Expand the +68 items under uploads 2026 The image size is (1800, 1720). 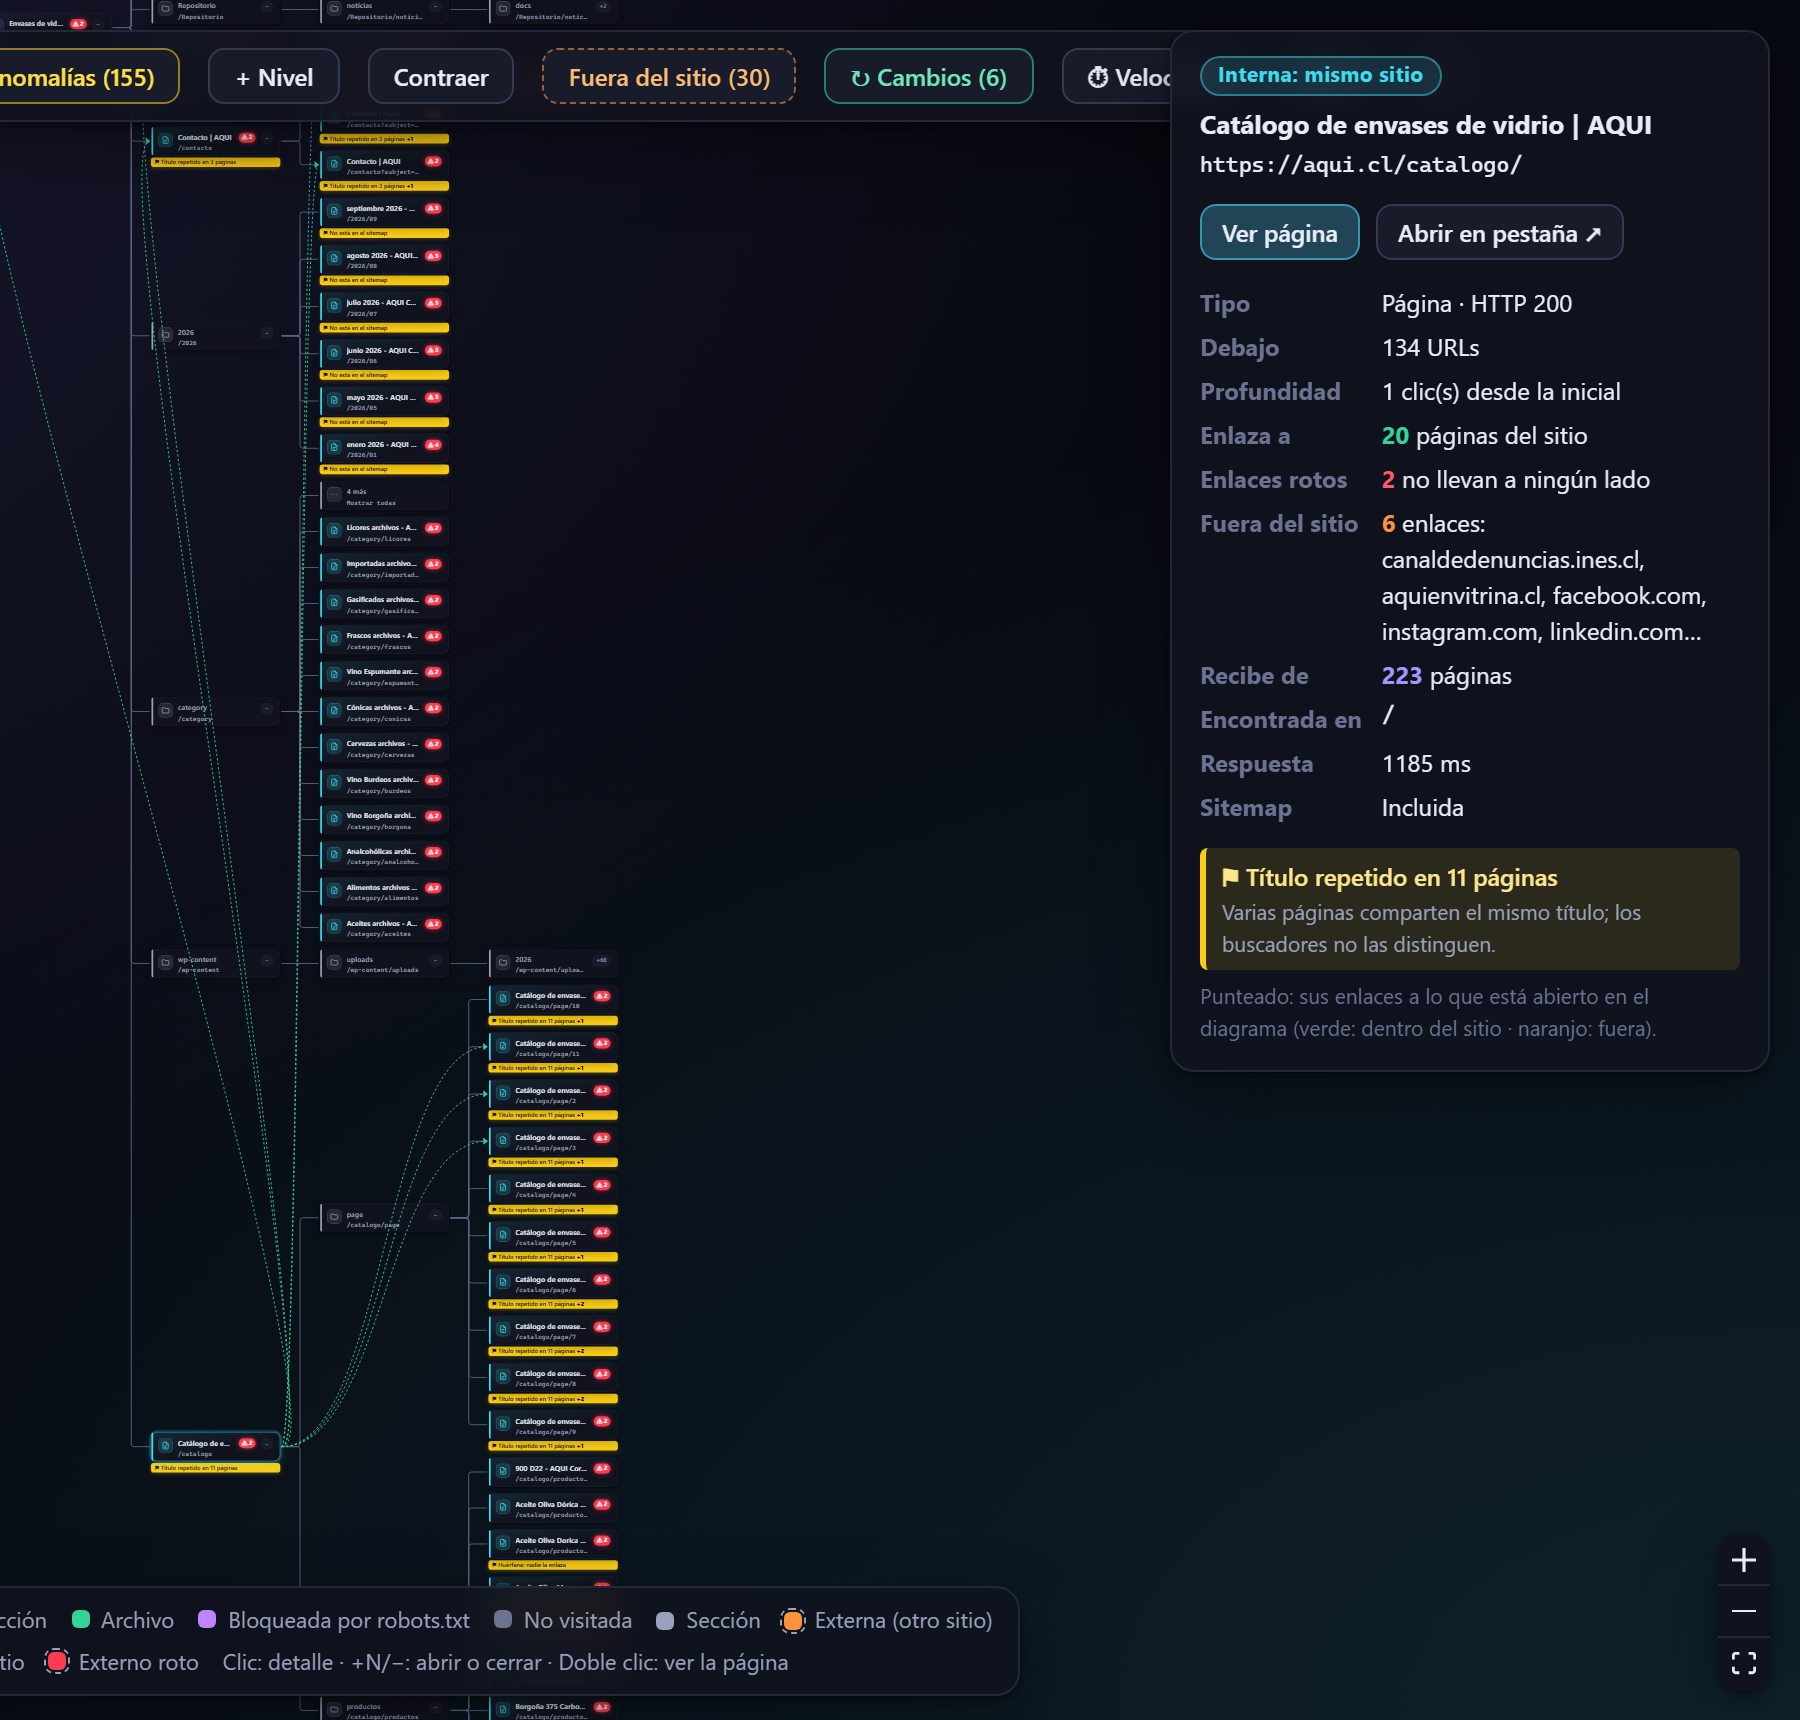(x=602, y=960)
